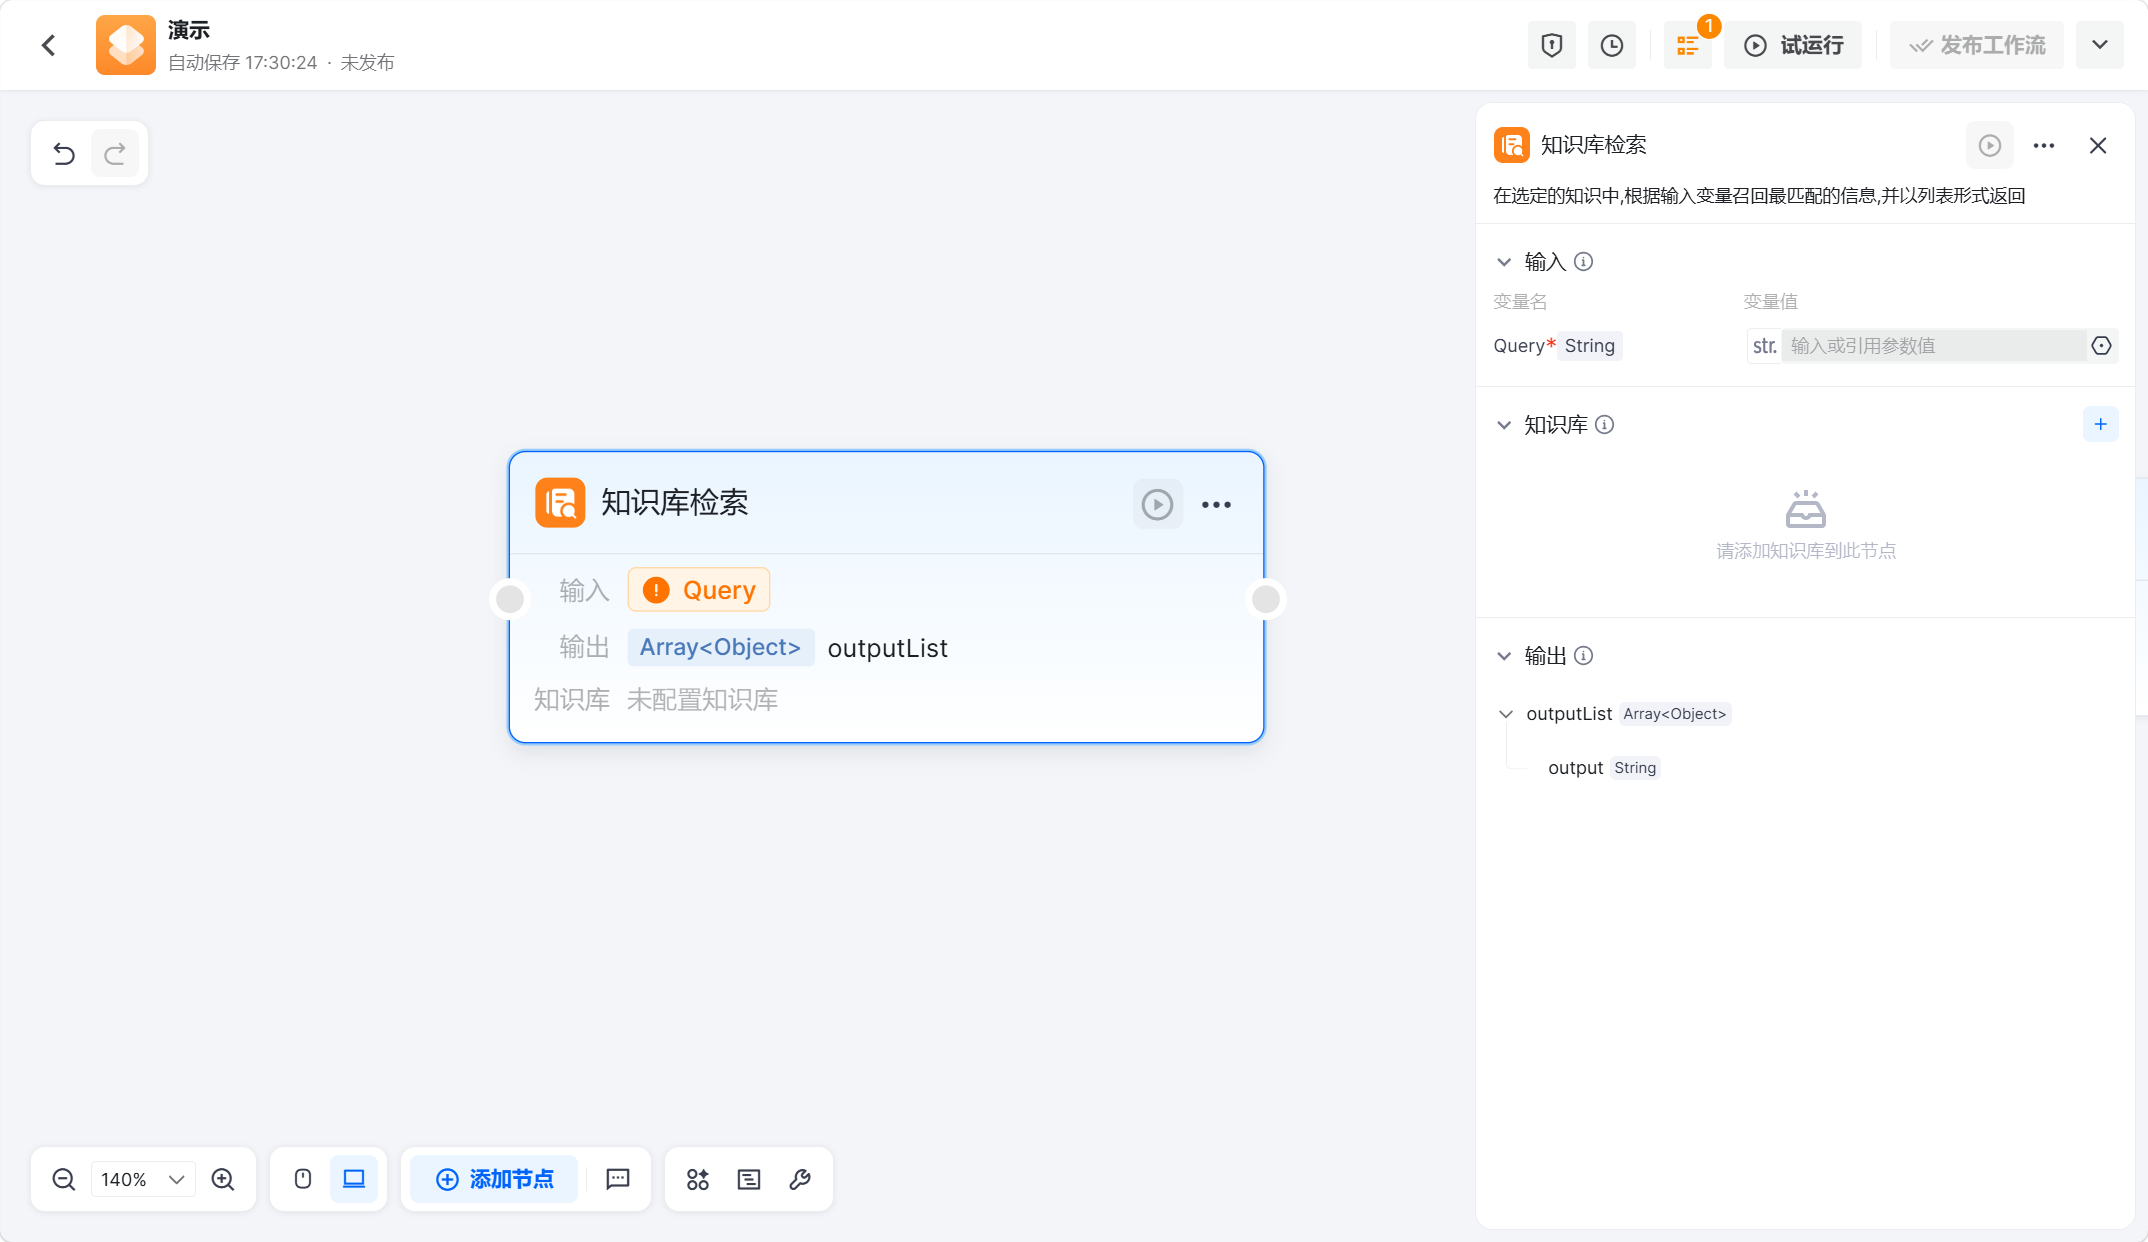Click the 发布工作流 publish button
2148x1242 pixels.
(1977, 45)
